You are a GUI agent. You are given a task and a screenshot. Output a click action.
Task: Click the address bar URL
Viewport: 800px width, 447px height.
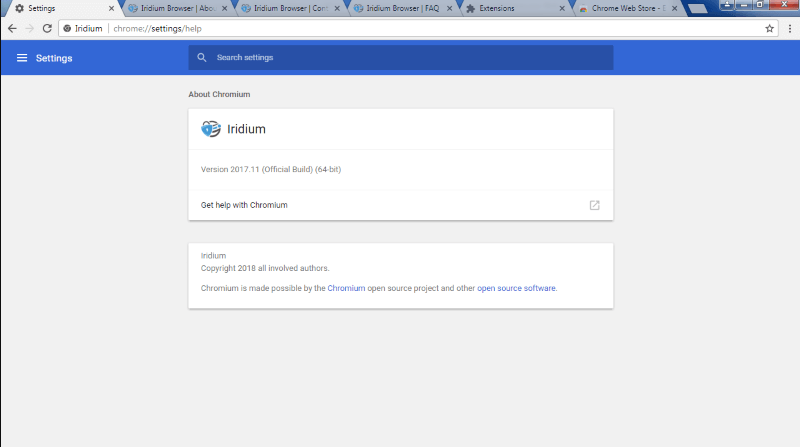[158, 29]
